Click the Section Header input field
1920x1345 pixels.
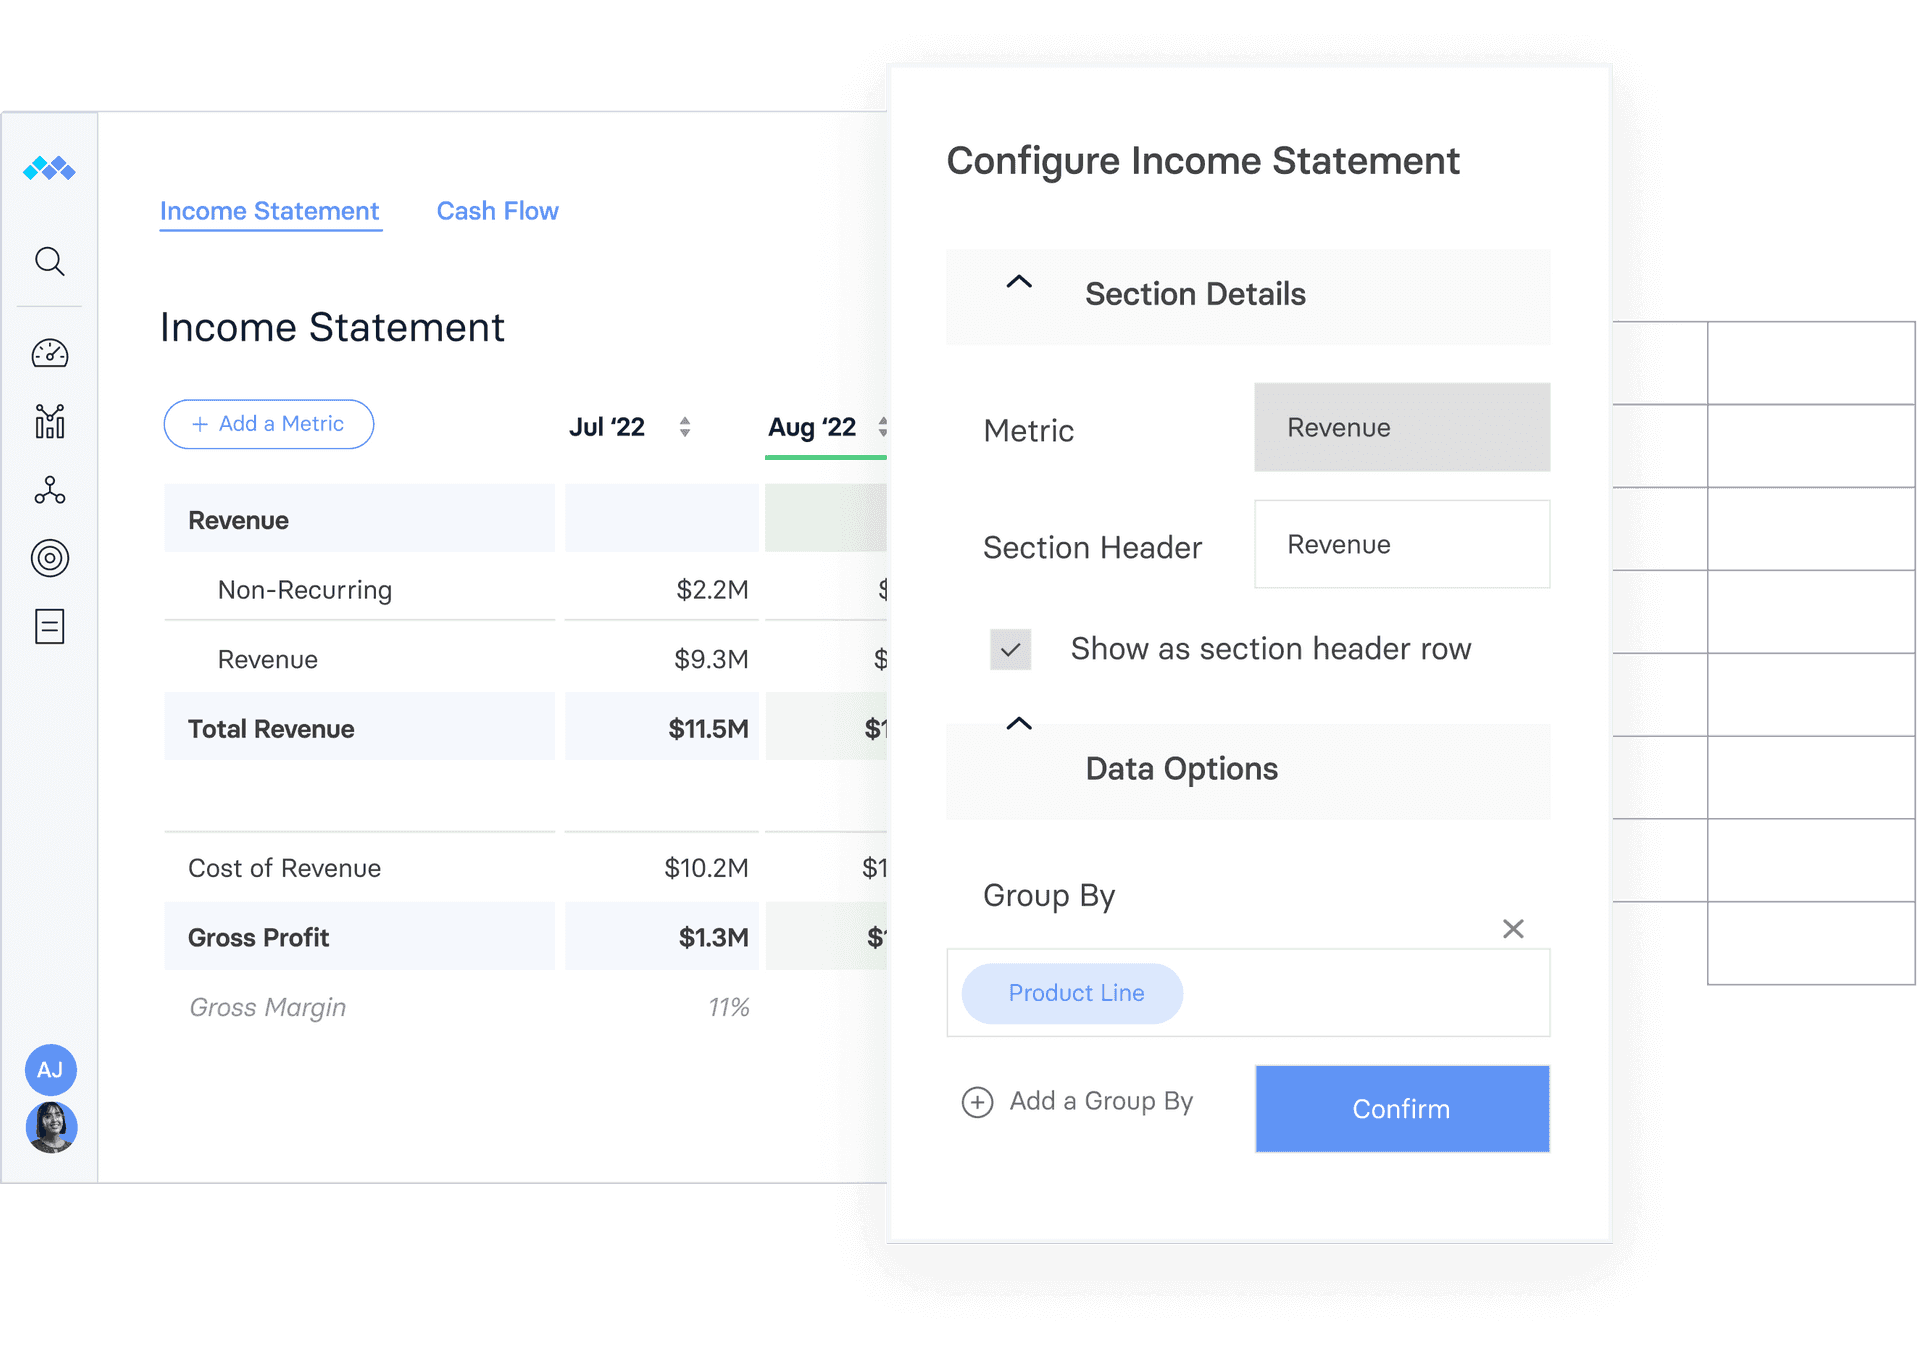coord(1401,545)
